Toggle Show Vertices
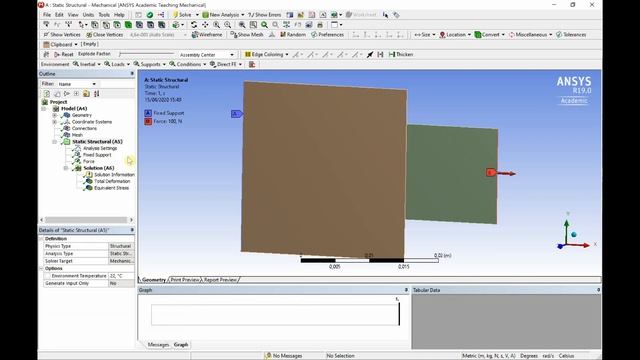The image size is (640, 360). pyautogui.click(x=62, y=35)
